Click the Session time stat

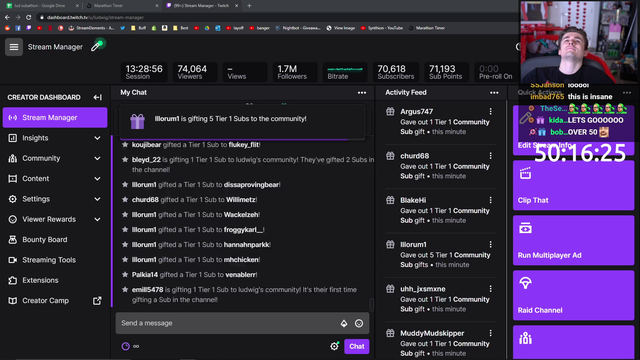tap(144, 72)
